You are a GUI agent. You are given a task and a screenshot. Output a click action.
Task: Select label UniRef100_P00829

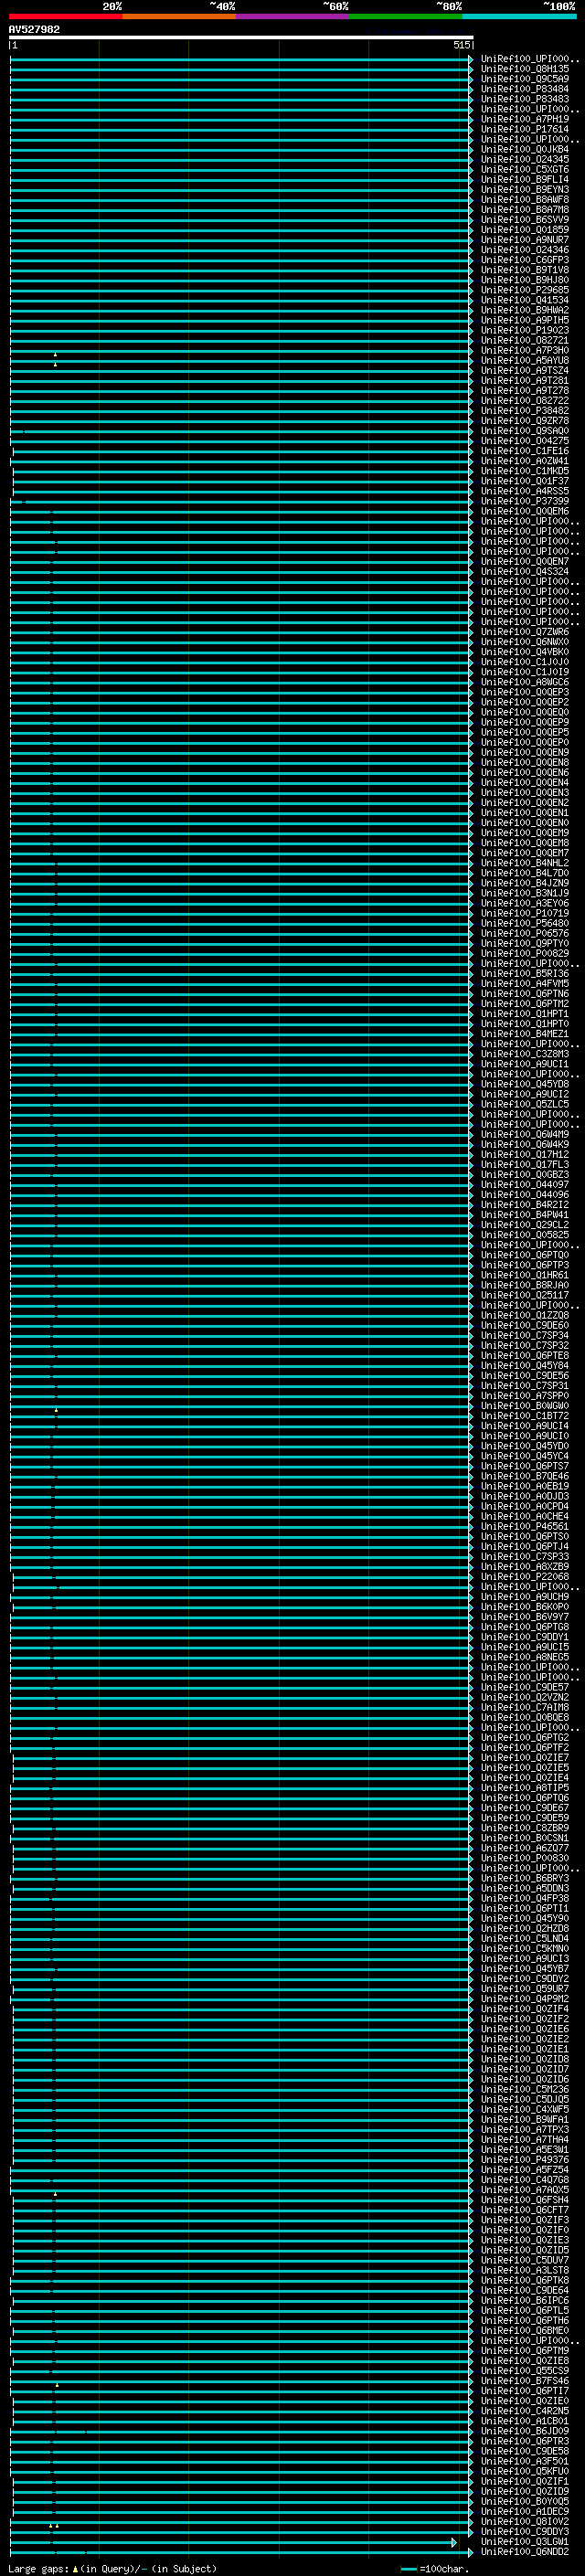click(x=525, y=953)
